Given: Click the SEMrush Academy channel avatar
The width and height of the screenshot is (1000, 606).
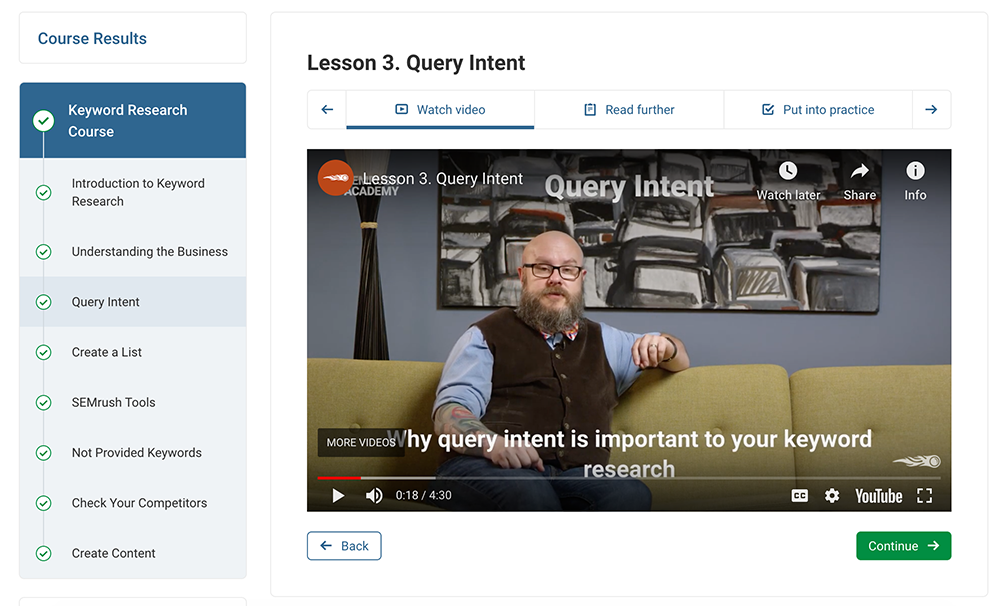Looking at the screenshot, I should pos(335,178).
